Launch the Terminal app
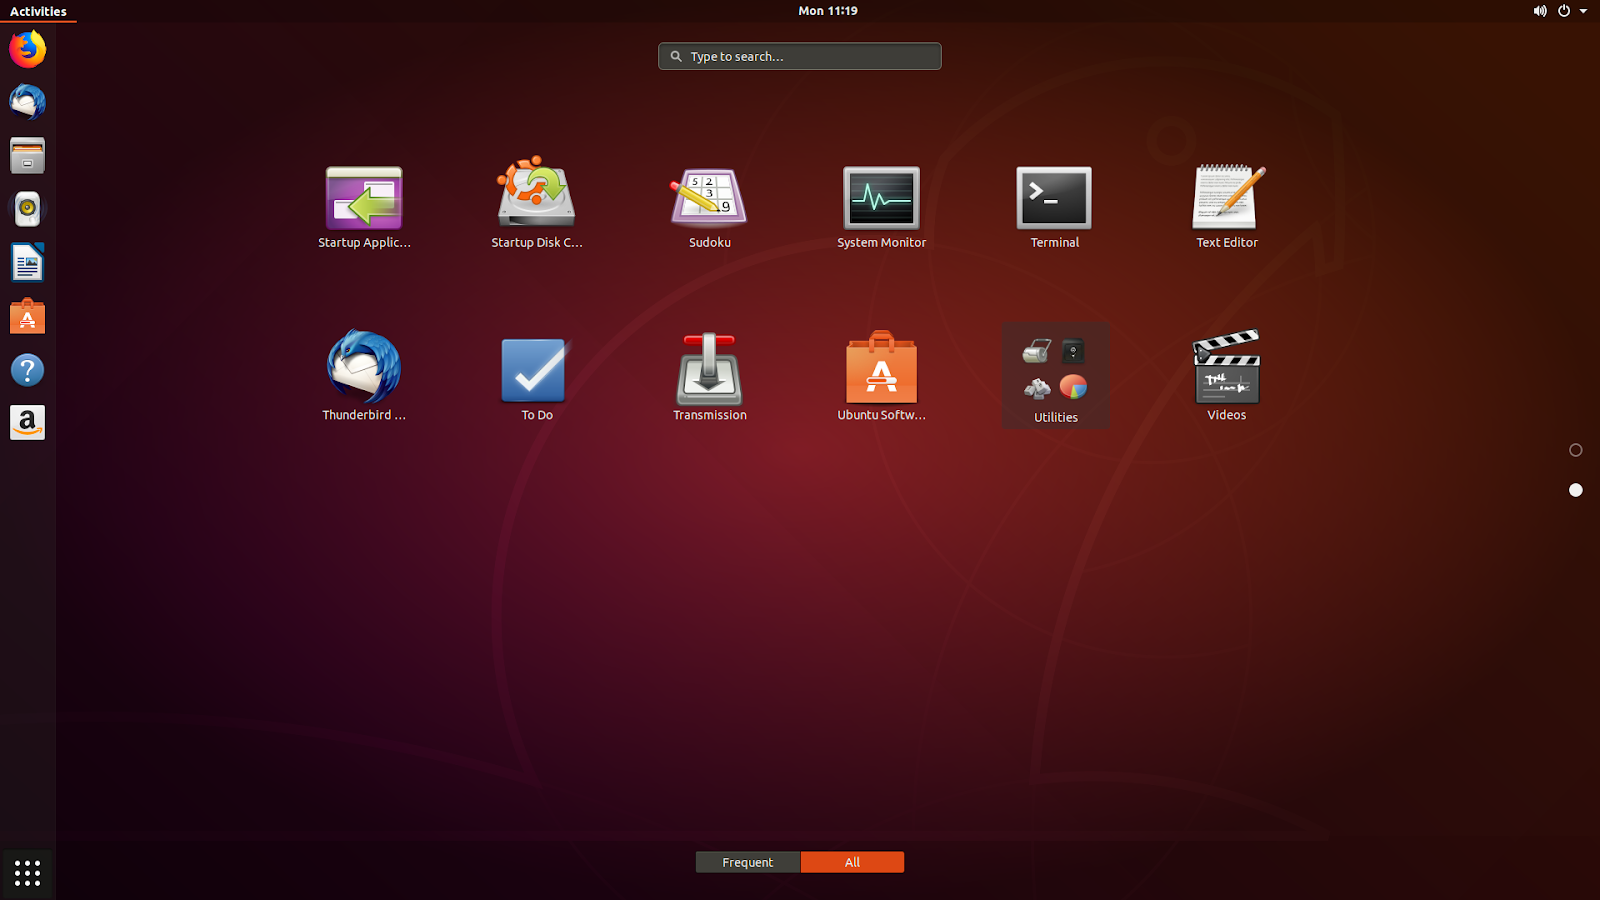The image size is (1600, 900). point(1054,207)
